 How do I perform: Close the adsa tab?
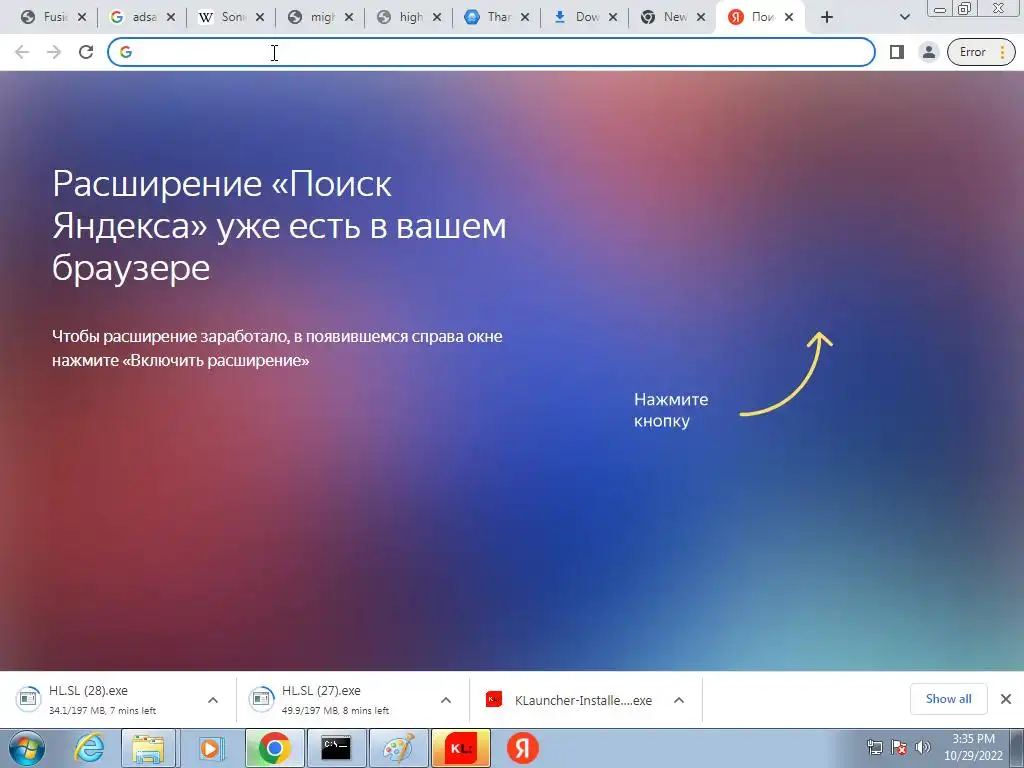coord(171,18)
